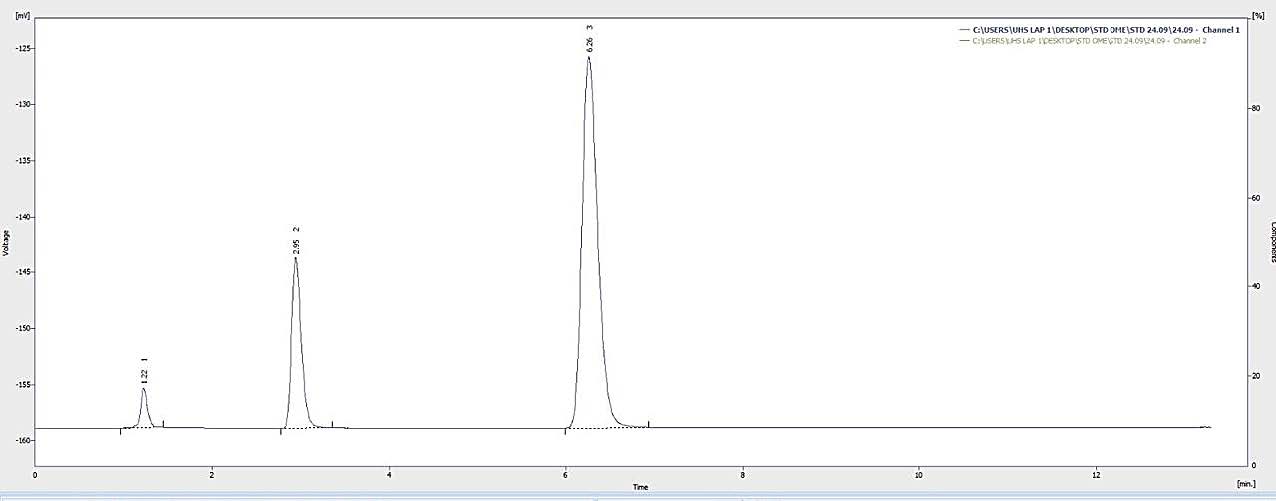
Task: Click the -125 voltage tick label
Action: pos(21,49)
